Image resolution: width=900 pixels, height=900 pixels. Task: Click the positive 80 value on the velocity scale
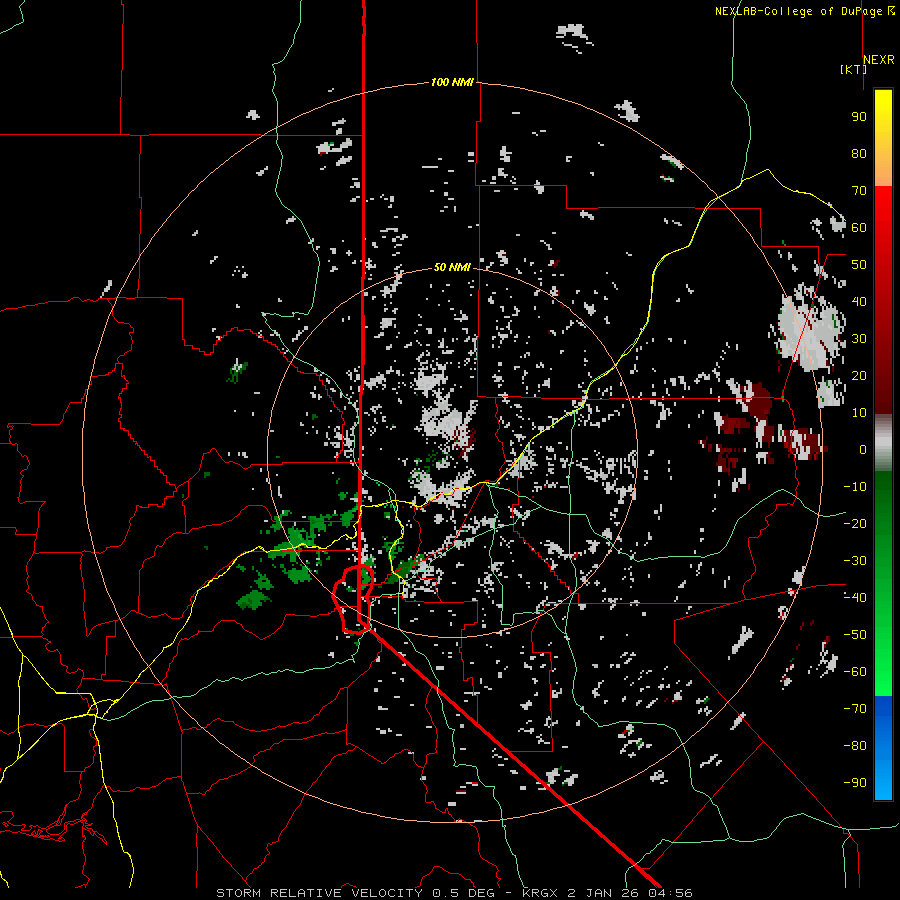[859, 154]
